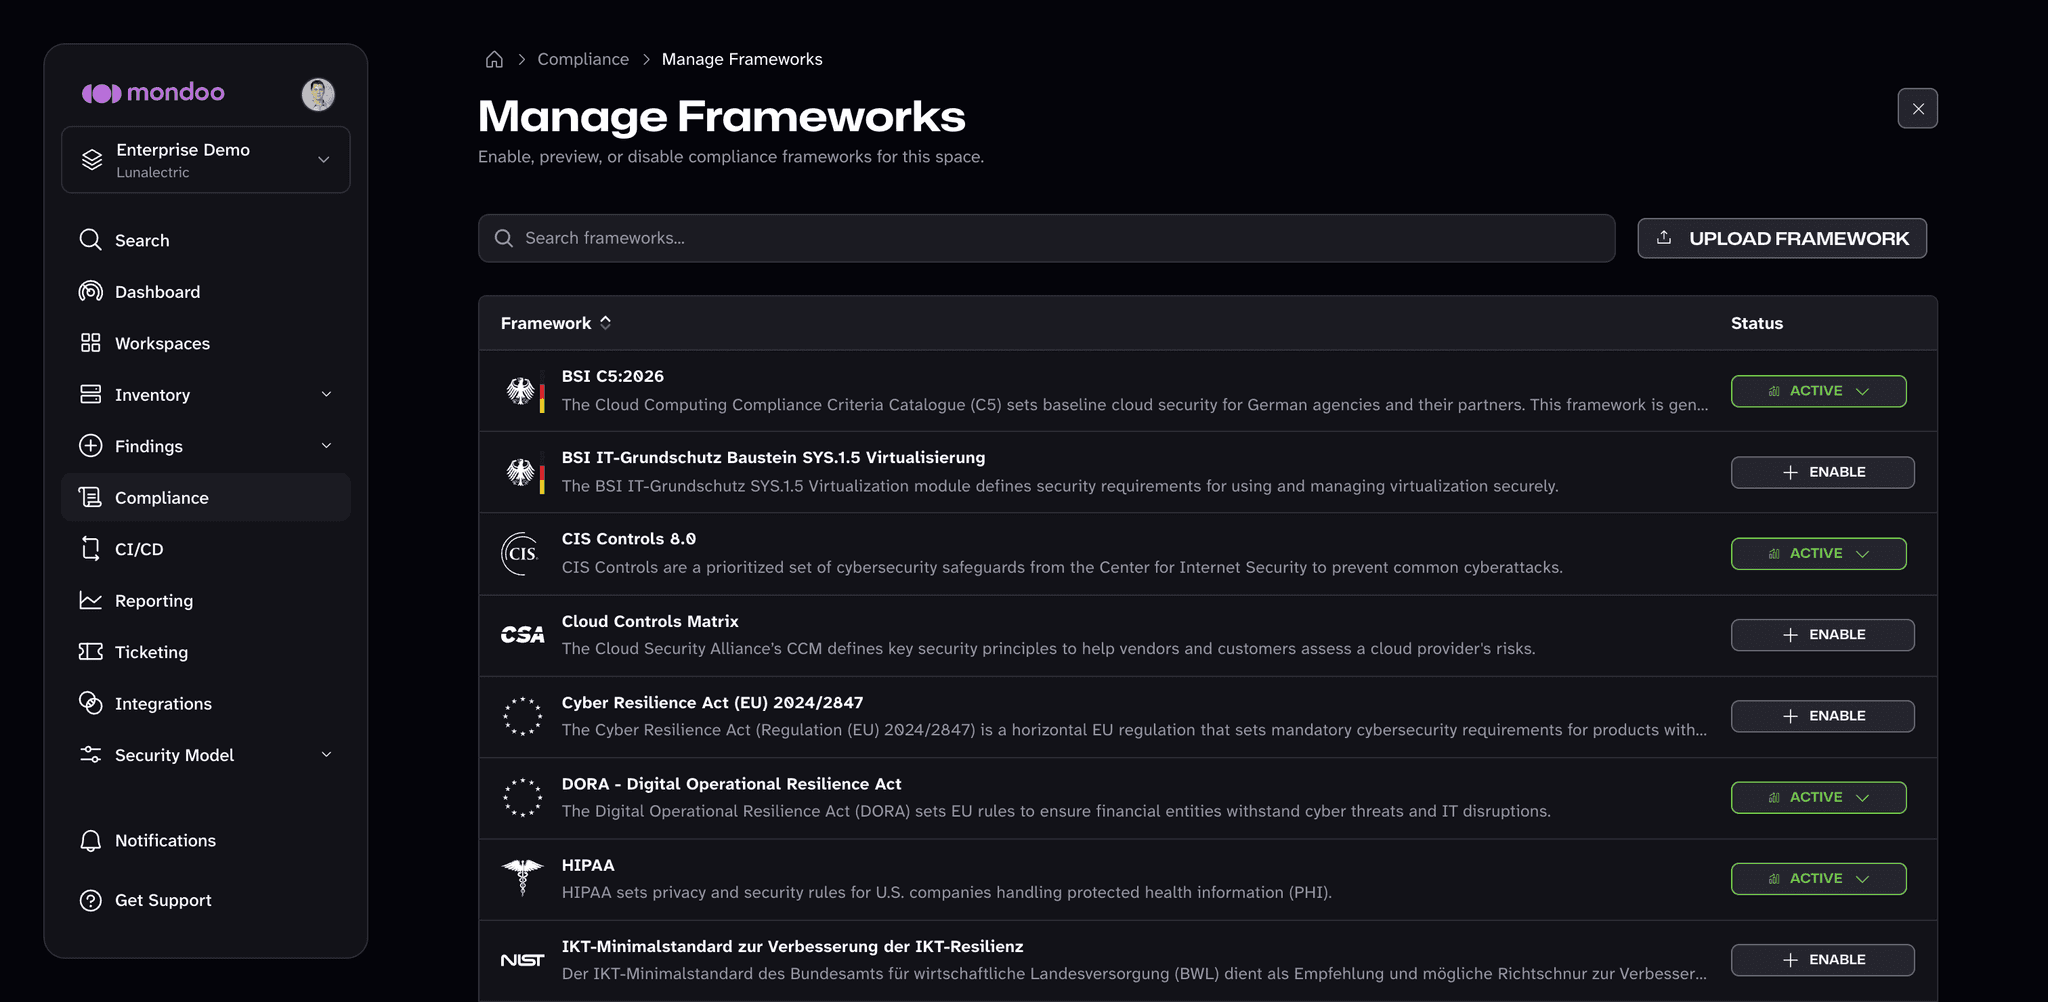Expand the Findings menu chevron

click(326, 446)
